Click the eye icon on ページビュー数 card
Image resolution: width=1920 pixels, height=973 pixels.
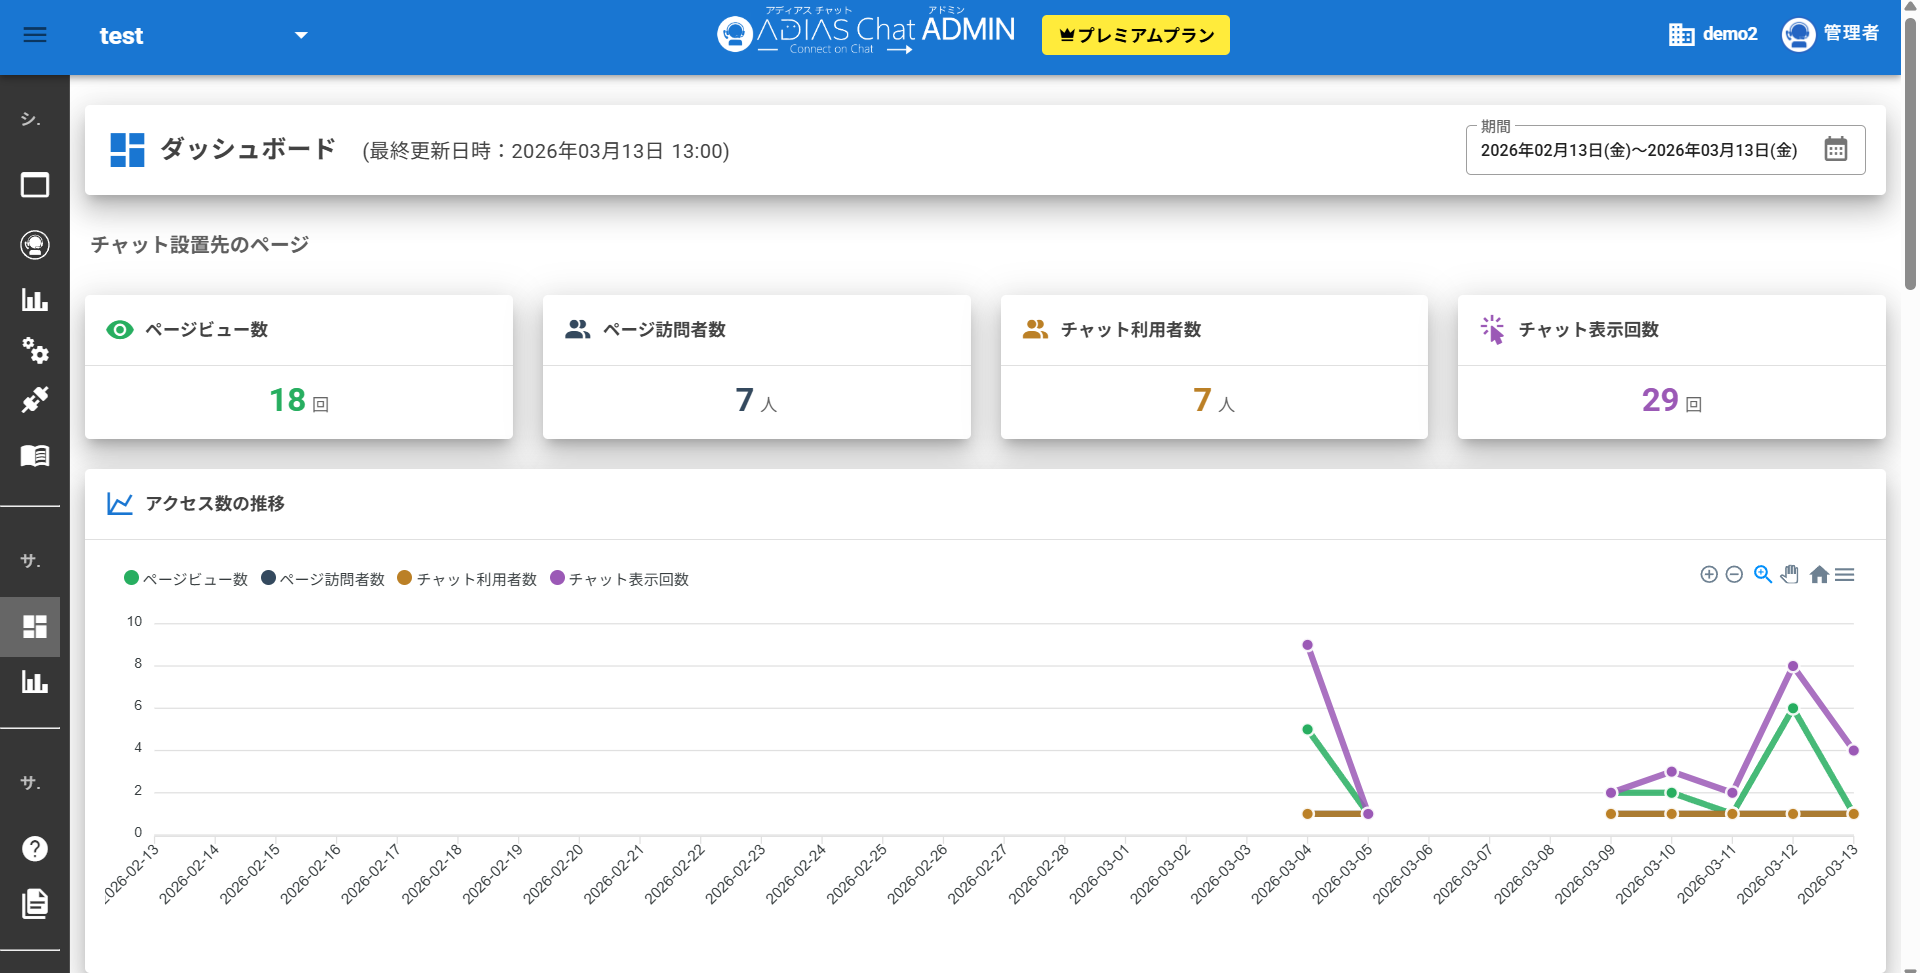point(120,330)
